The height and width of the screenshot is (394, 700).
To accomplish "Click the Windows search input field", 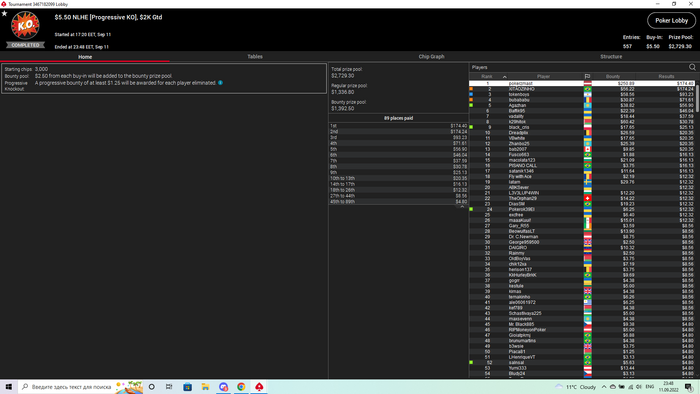I will click(x=71, y=387).
